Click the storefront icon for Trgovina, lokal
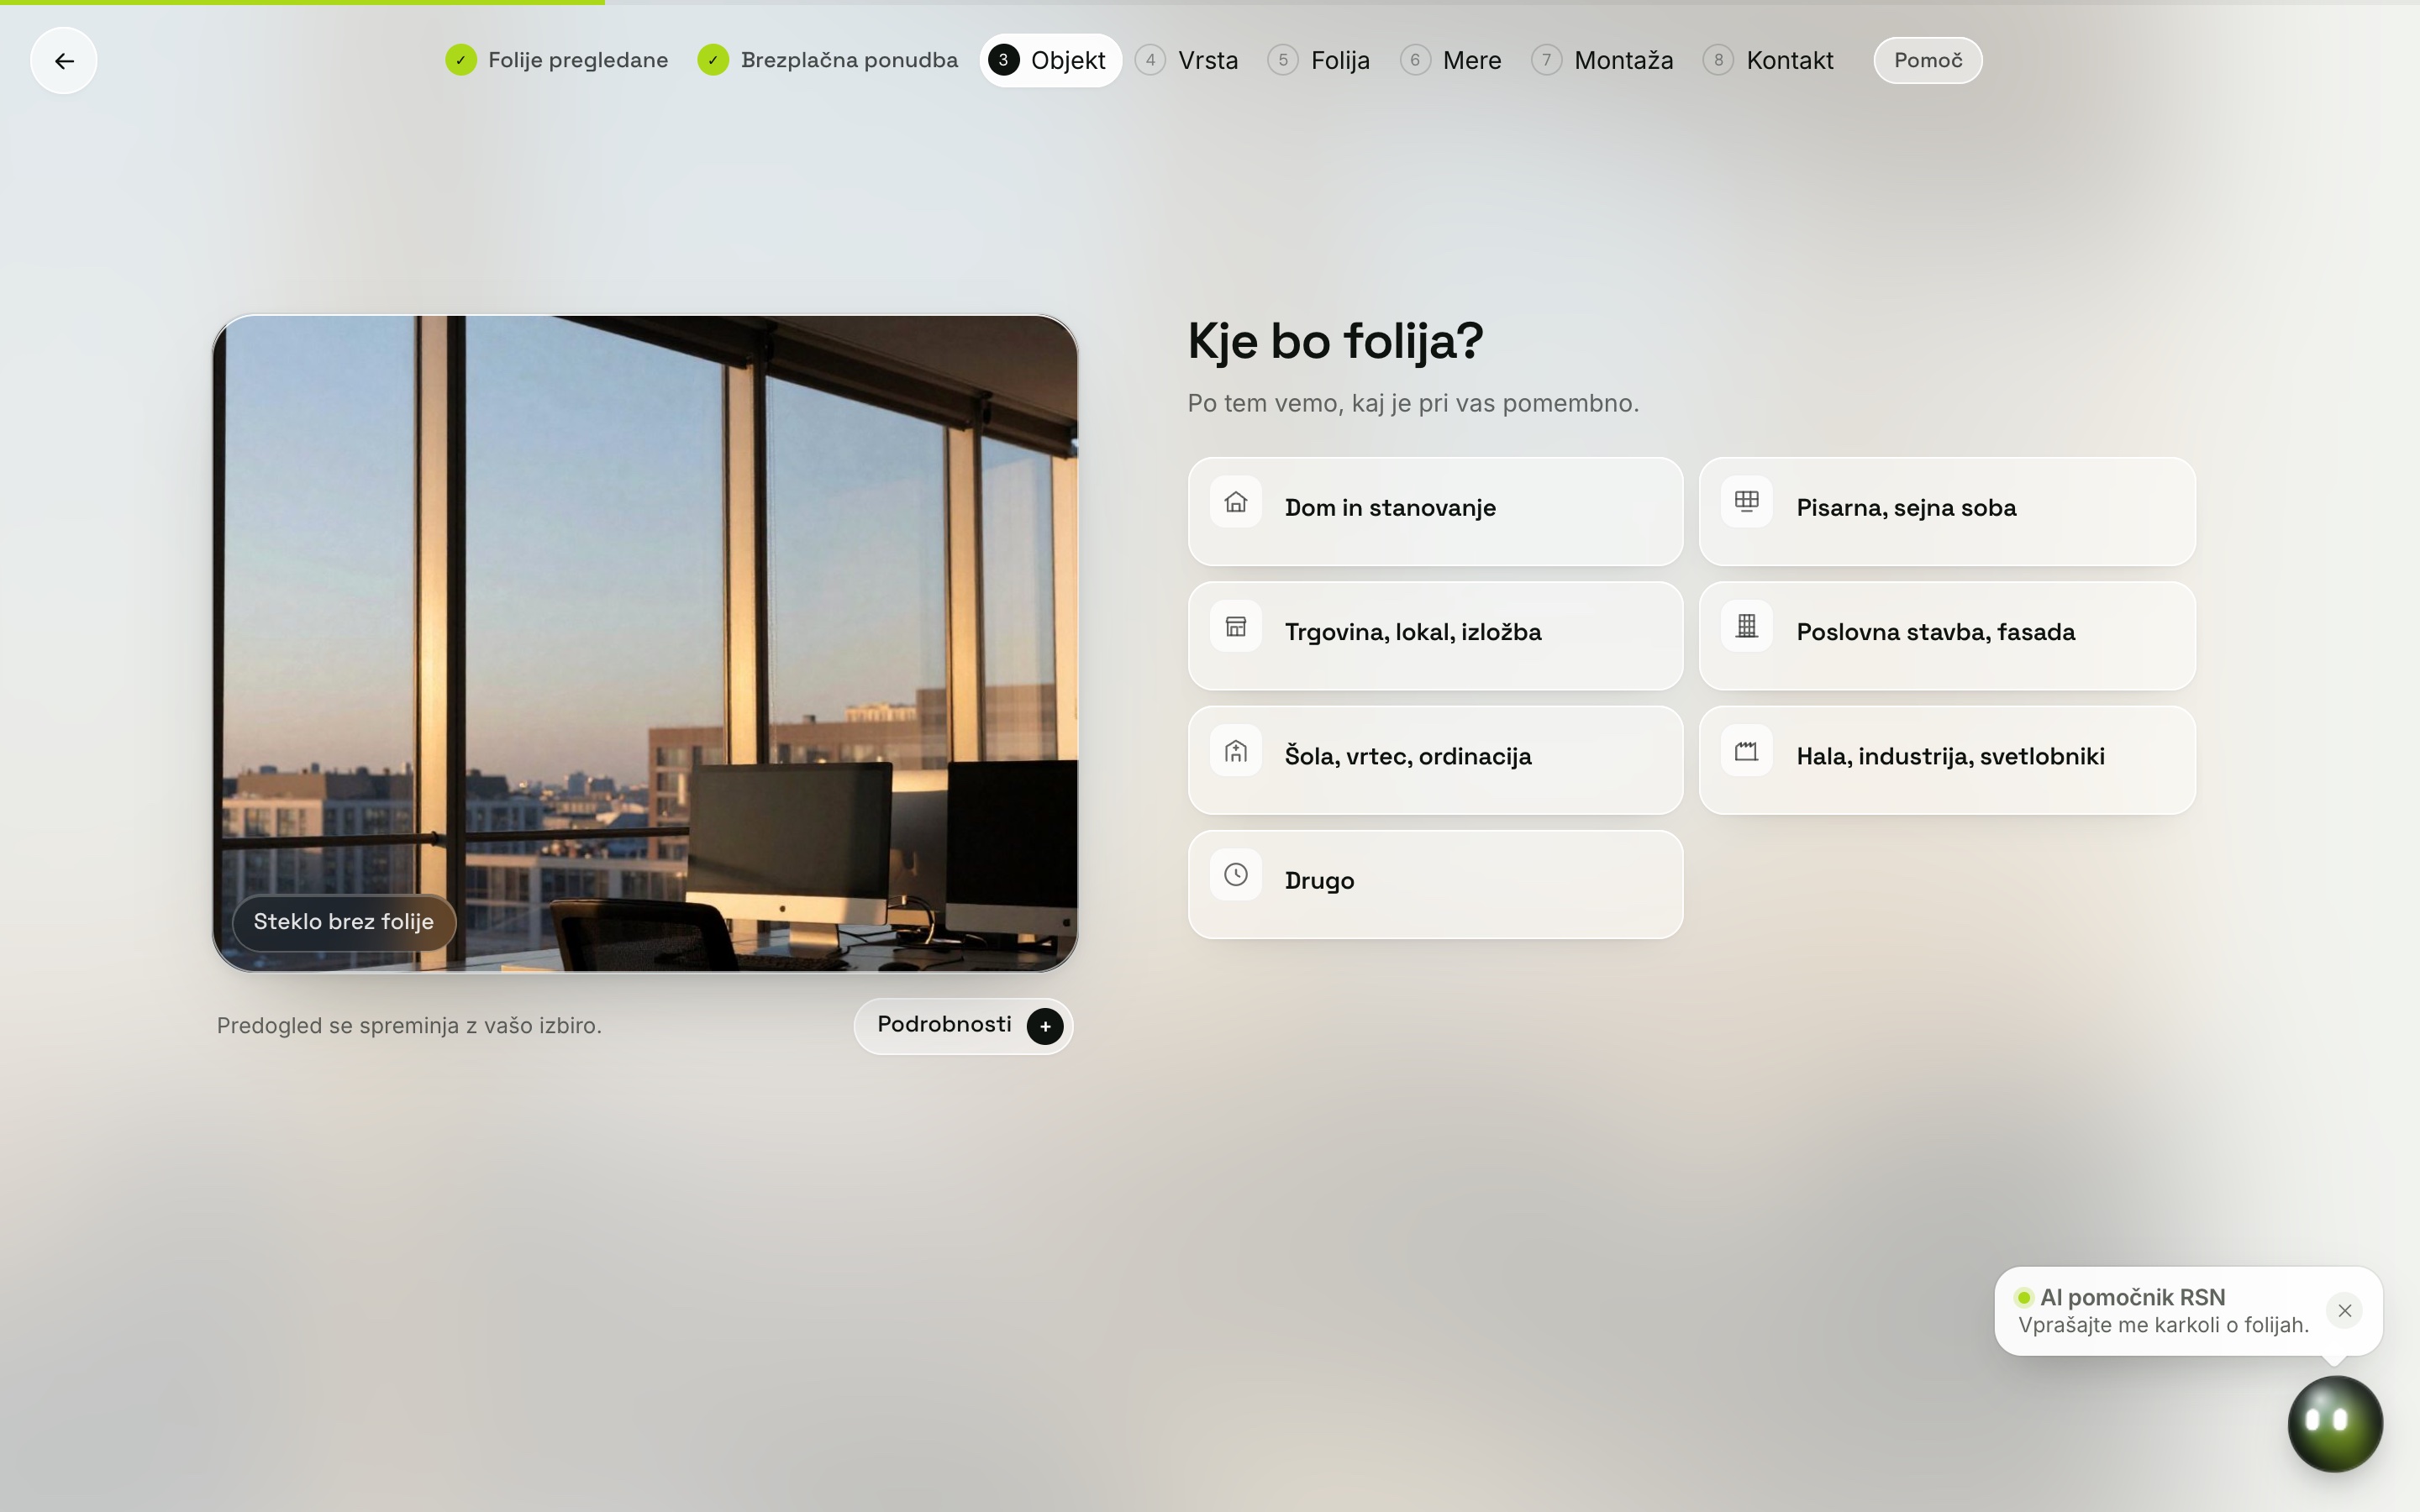The width and height of the screenshot is (2420, 1512). (x=1236, y=626)
